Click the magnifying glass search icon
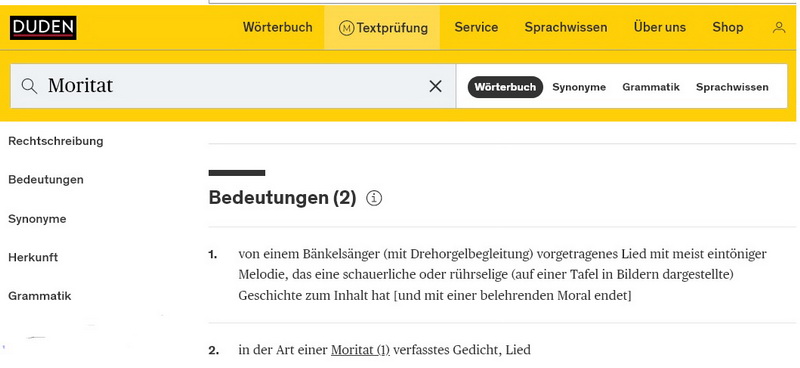Screen dimensions: 800x368 pos(30,86)
